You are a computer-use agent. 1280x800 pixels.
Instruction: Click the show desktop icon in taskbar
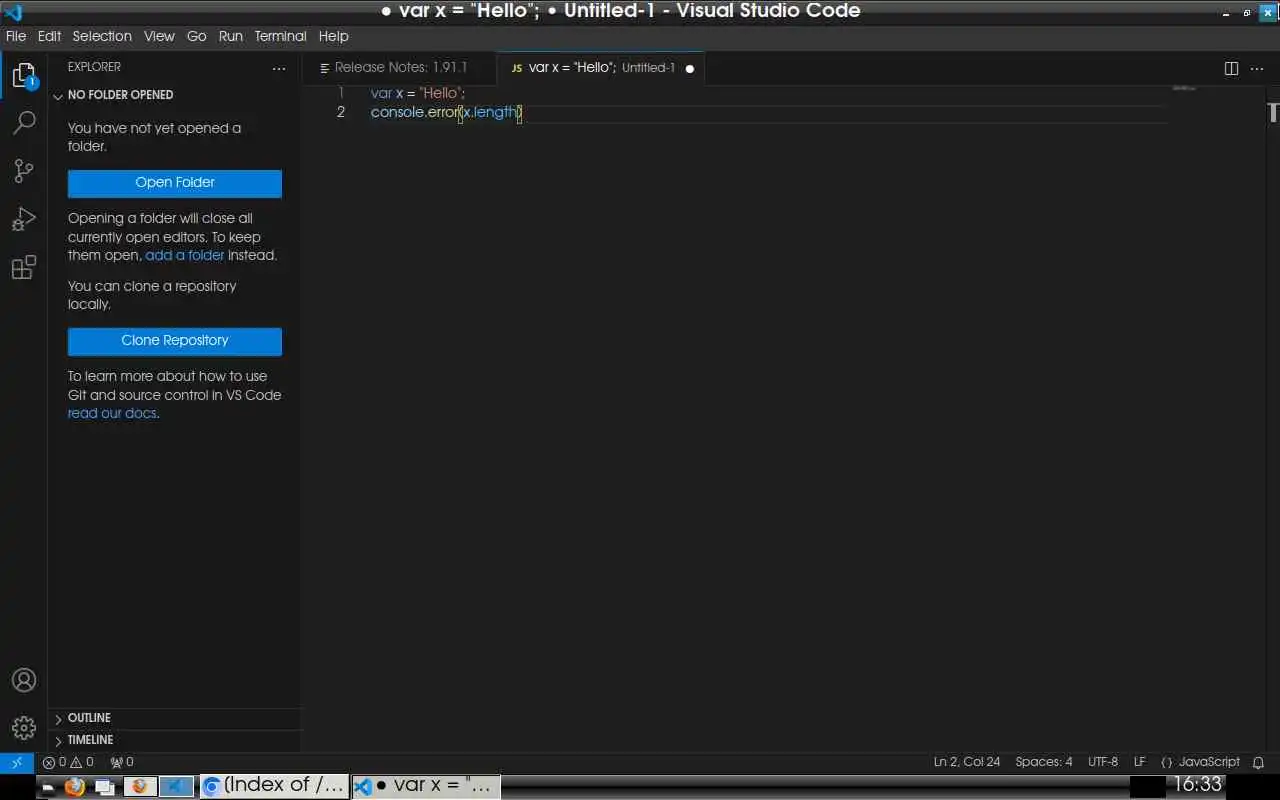(x=48, y=787)
